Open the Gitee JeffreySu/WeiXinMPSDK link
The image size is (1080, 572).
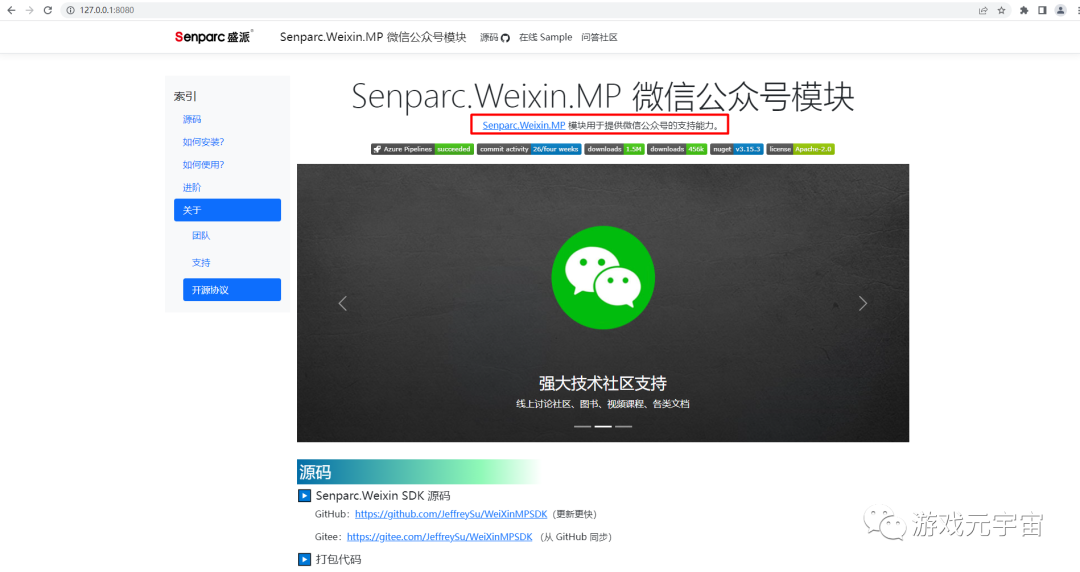(x=439, y=537)
